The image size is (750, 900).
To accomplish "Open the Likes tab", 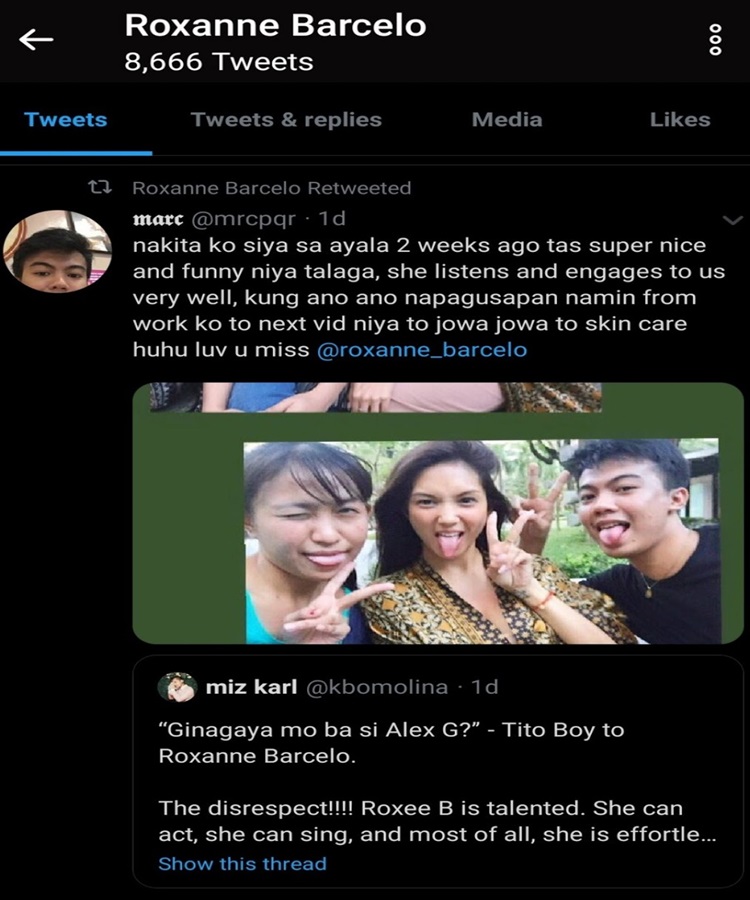I will point(680,120).
